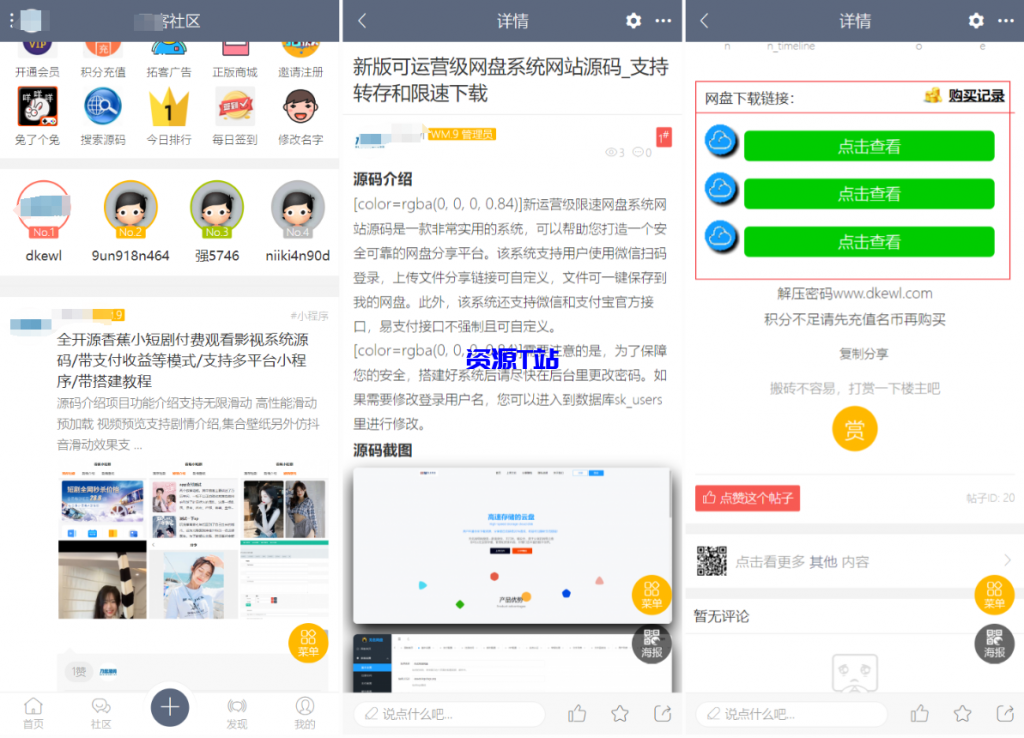
Task: Toggle 点赞这个帖子 to like the thread
Action: coord(747,498)
